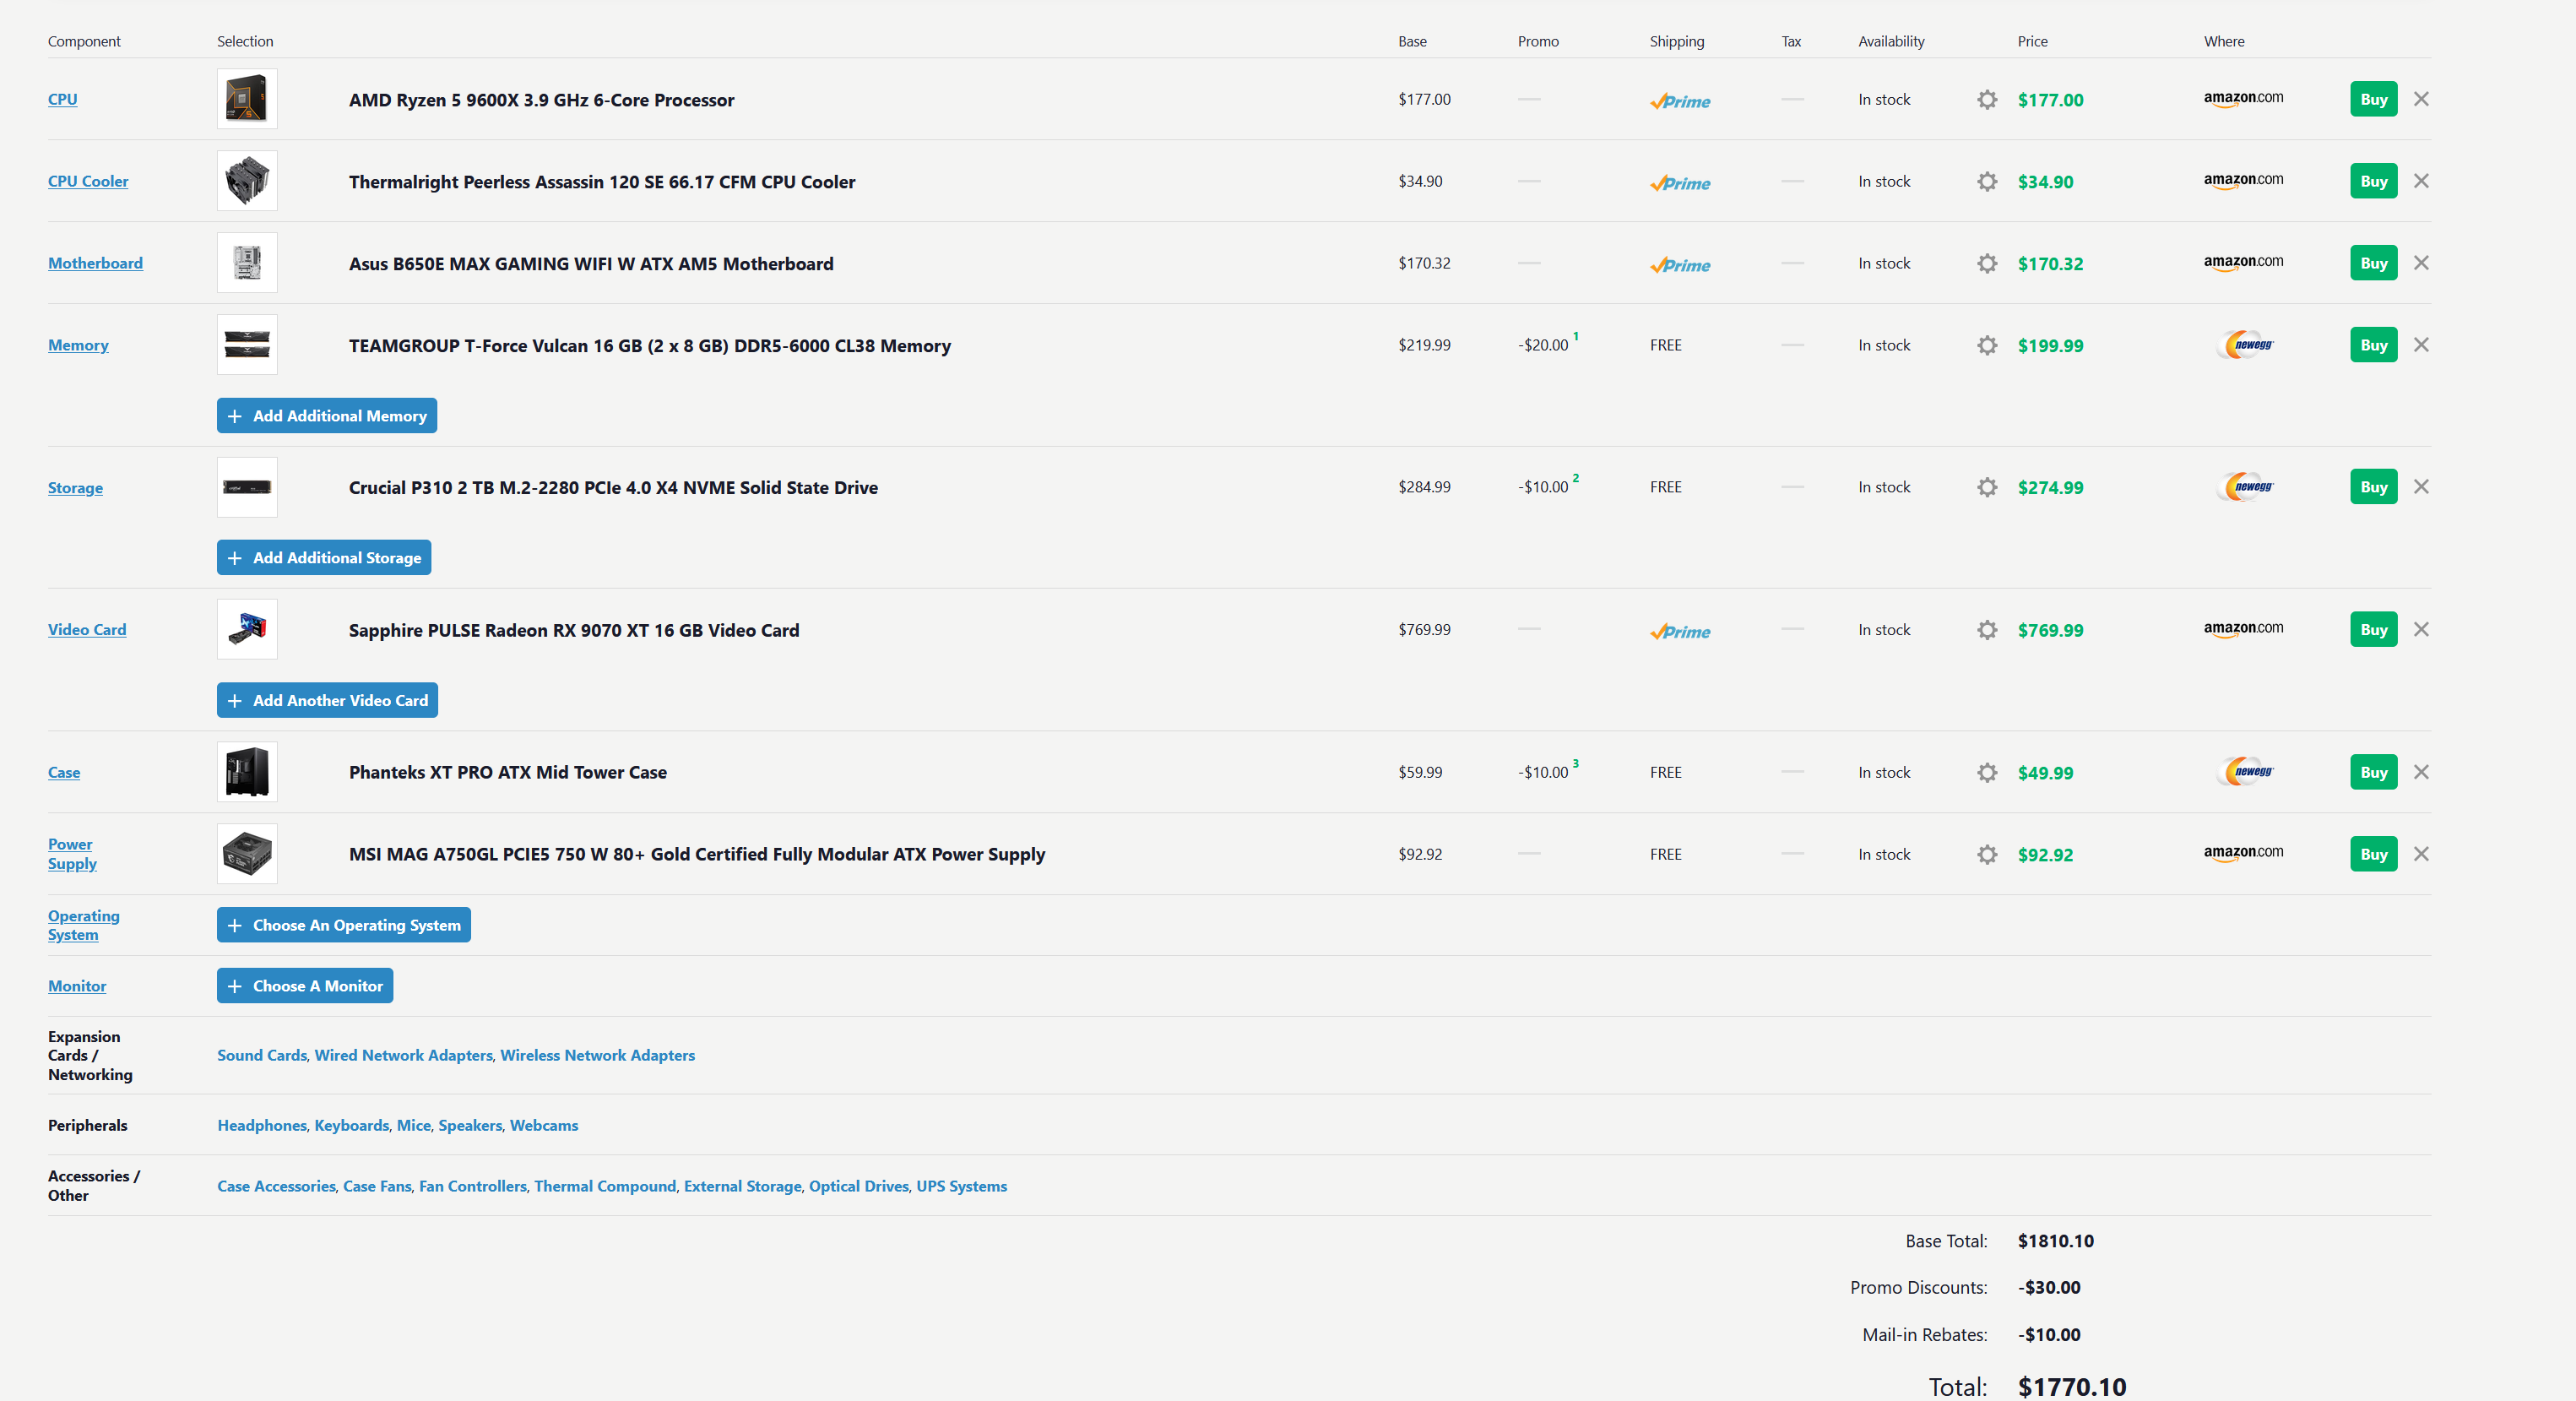Buy the TEAMGROUP T-Force Vulcan memory

click(x=2373, y=345)
